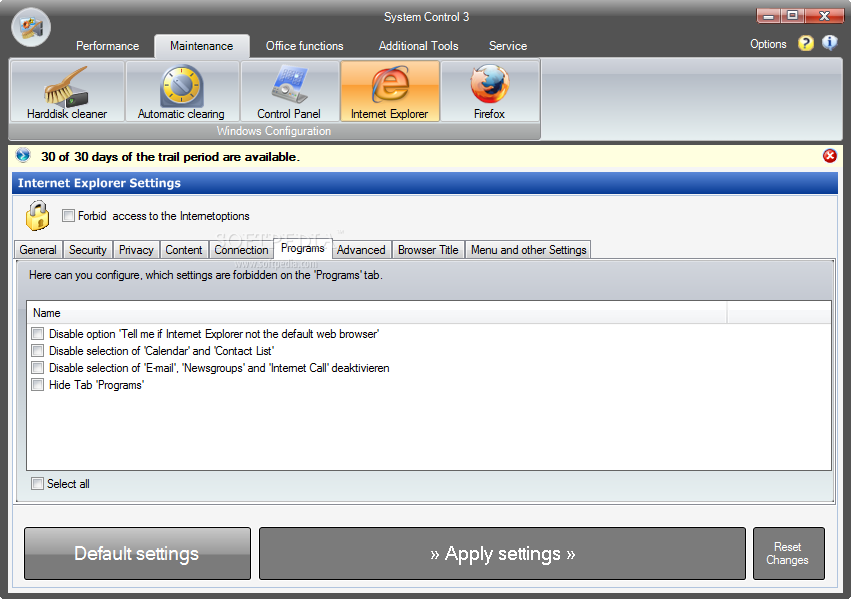Switch to the Privacy settings tab
Image resolution: width=851 pixels, height=599 pixels.
(x=136, y=250)
